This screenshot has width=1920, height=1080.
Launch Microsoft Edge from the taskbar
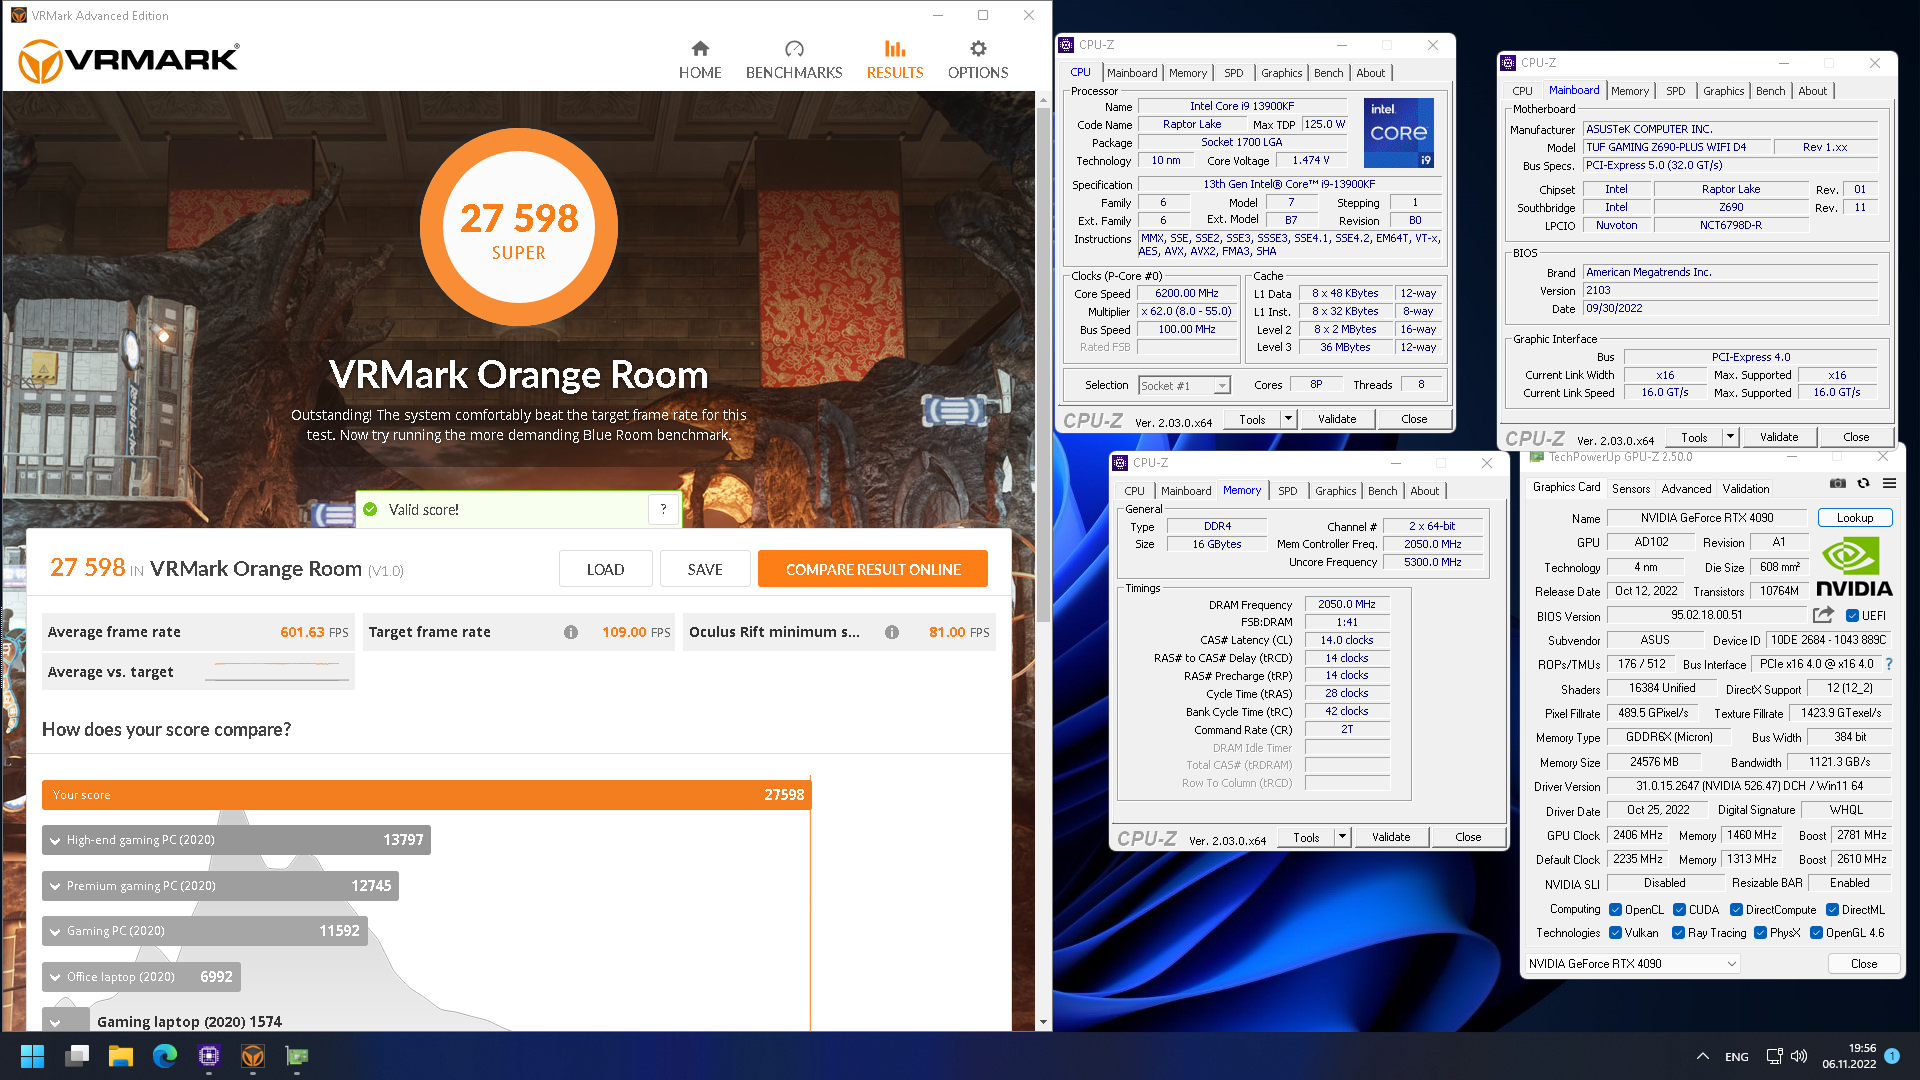[x=165, y=1056]
